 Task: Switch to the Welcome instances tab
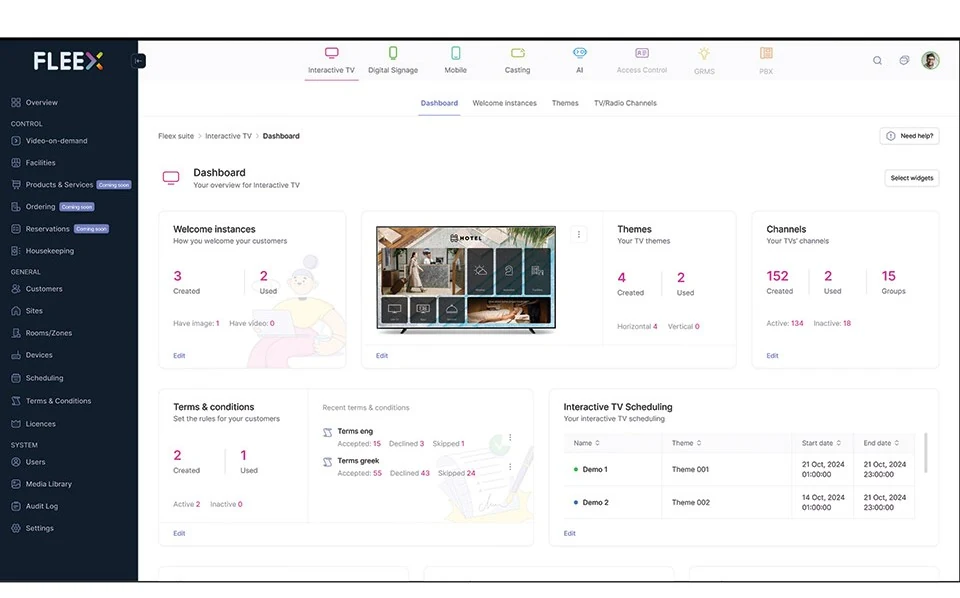click(504, 103)
